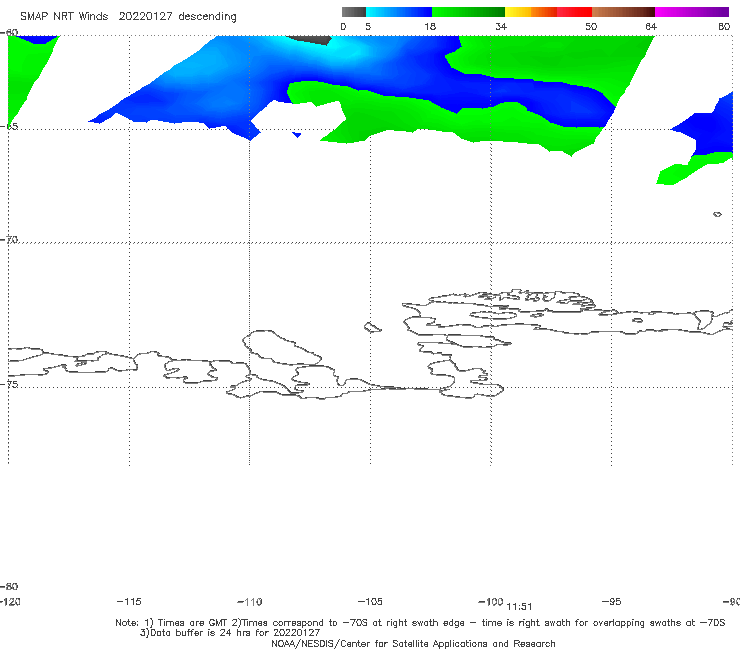Click the 'Data buffer is 24 hrs' note
This screenshot has width=740, height=650.
230,633
